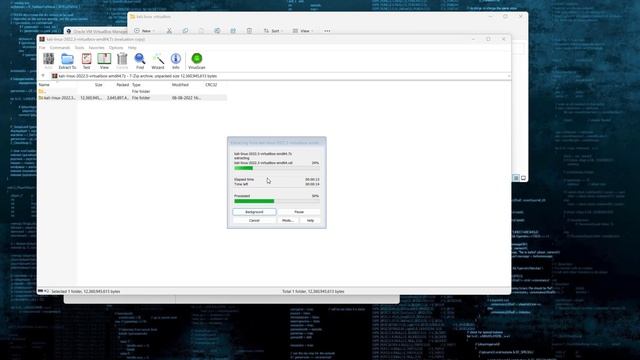Open the Help menu in WinRAR
This screenshot has width=640, height=360.
(x=132, y=48)
